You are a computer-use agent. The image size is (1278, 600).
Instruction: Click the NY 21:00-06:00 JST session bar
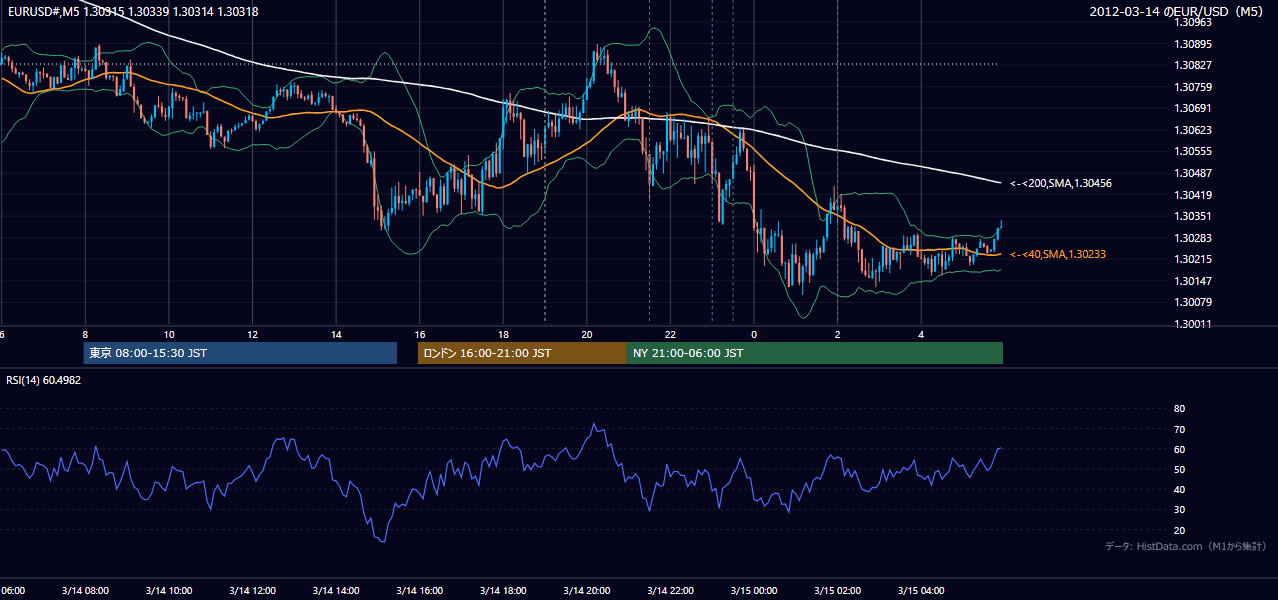(x=815, y=353)
